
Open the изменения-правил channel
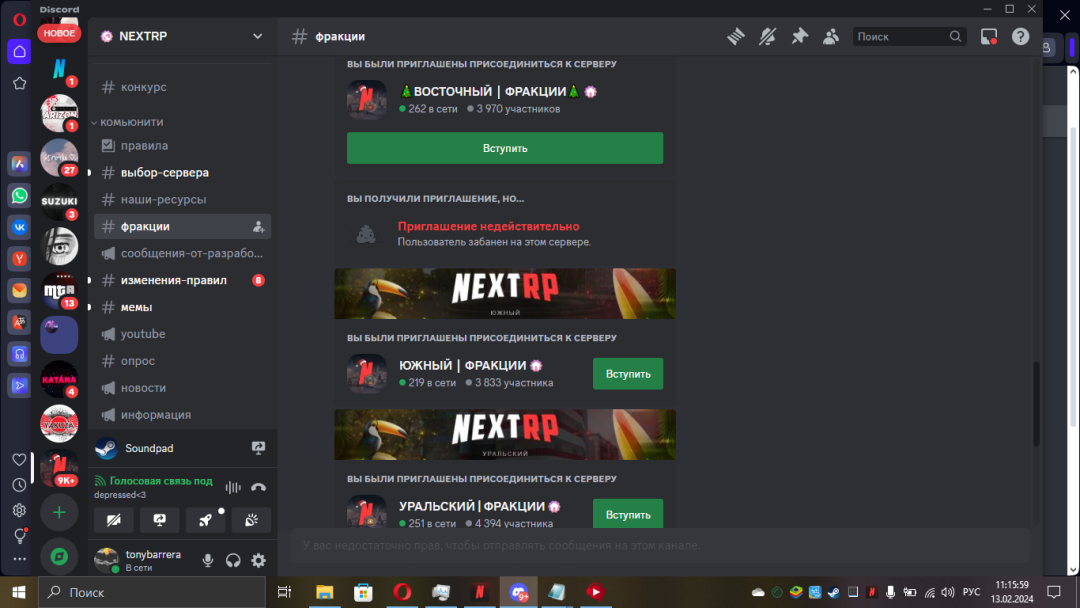pos(183,280)
